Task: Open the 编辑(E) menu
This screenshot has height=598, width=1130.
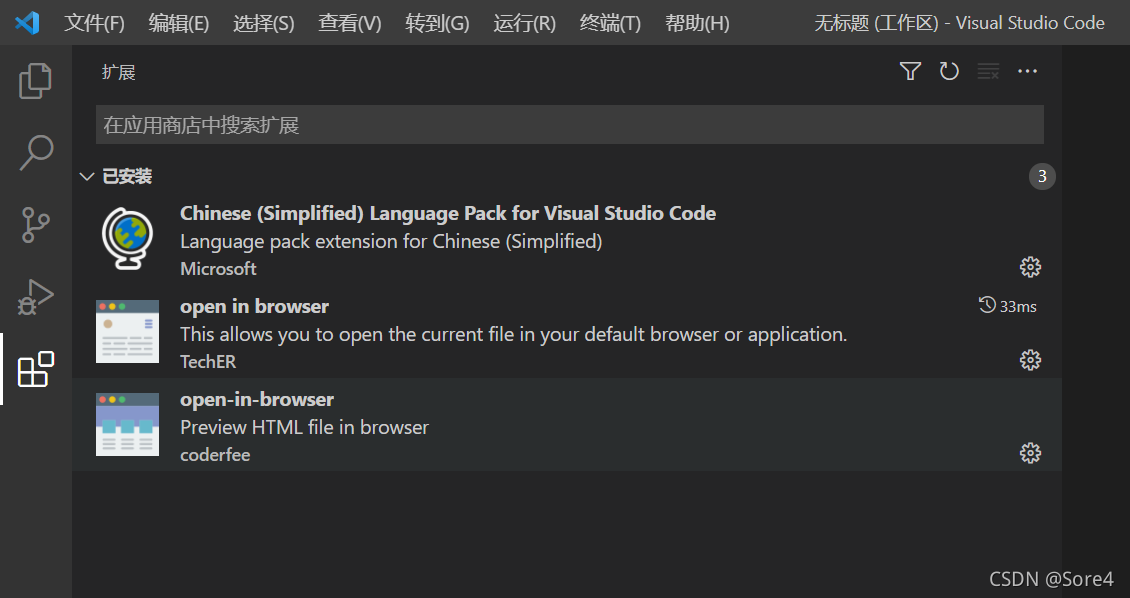Action: [x=179, y=24]
